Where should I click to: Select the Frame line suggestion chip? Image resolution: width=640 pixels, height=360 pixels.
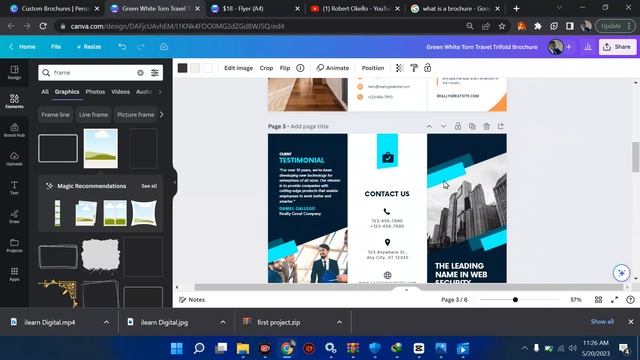(x=55, y=115)
